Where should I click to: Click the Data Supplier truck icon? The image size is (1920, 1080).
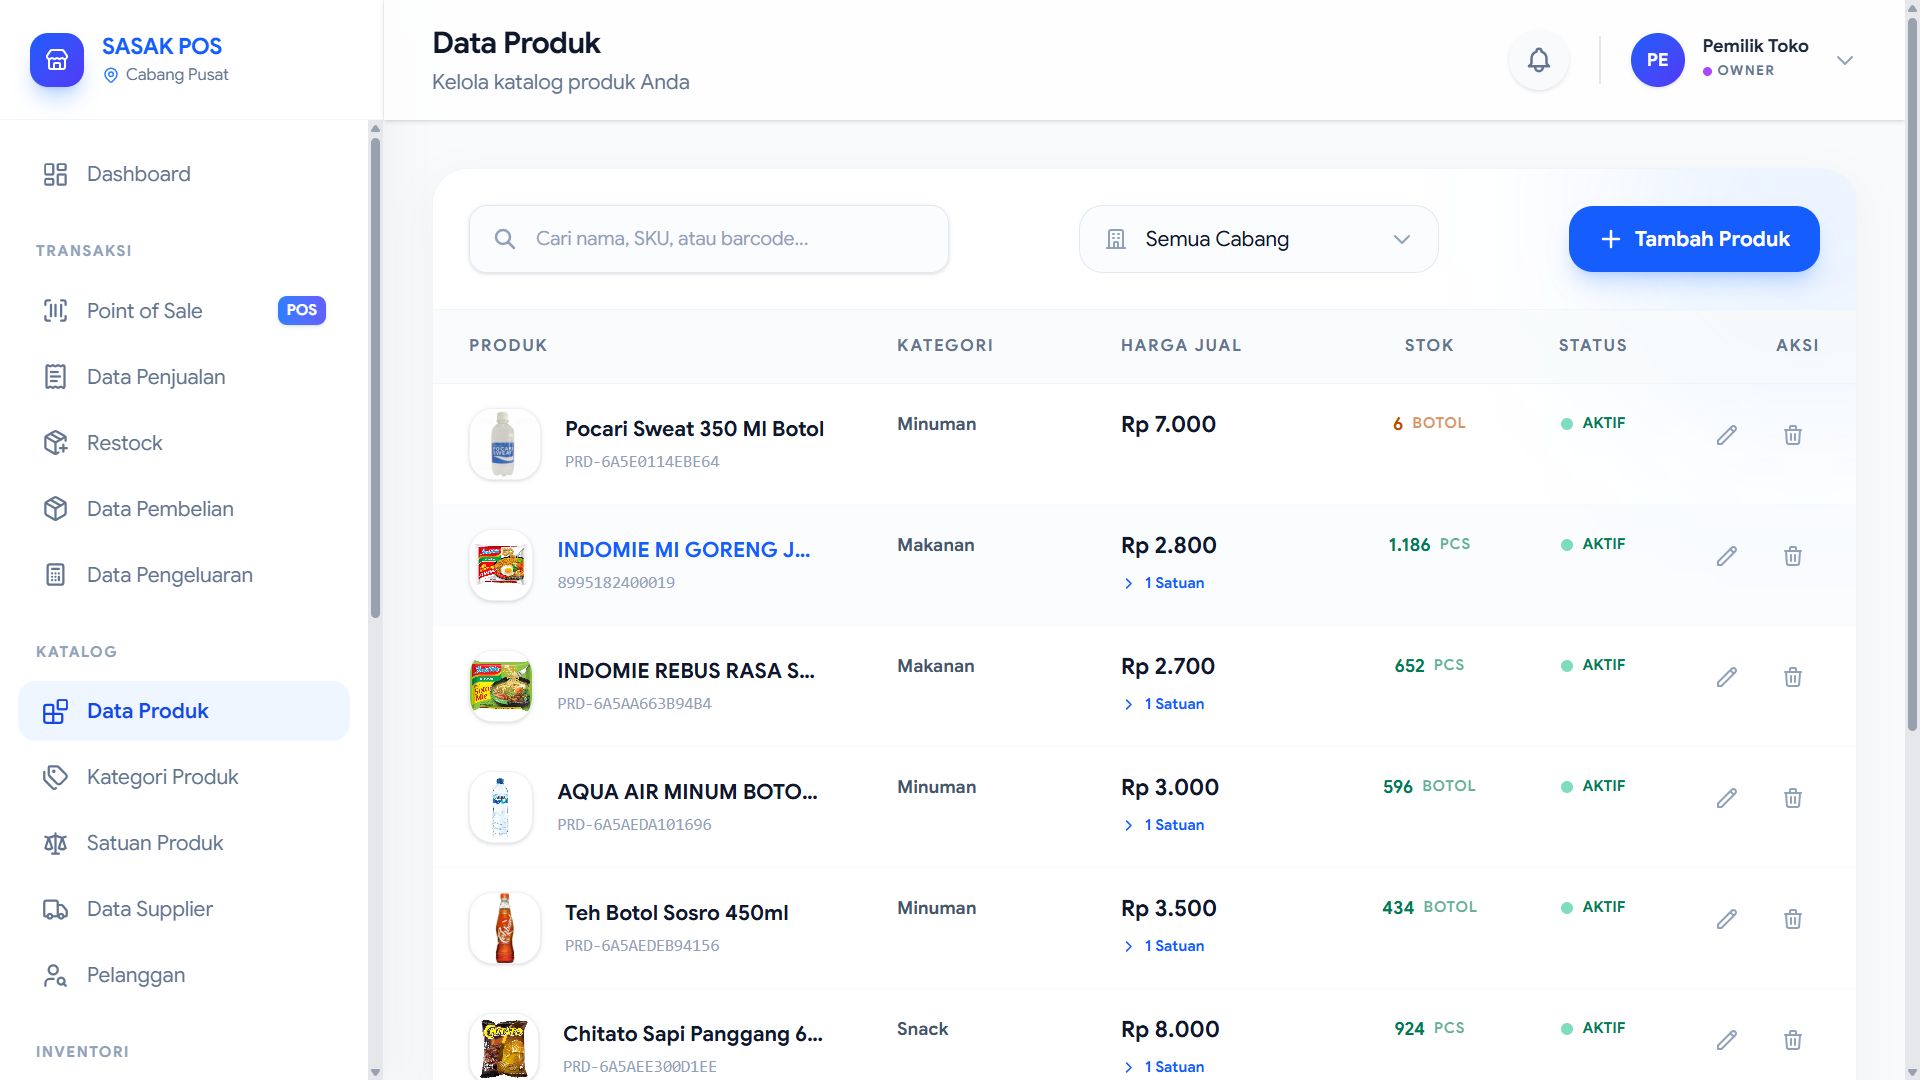click(55, 909)
